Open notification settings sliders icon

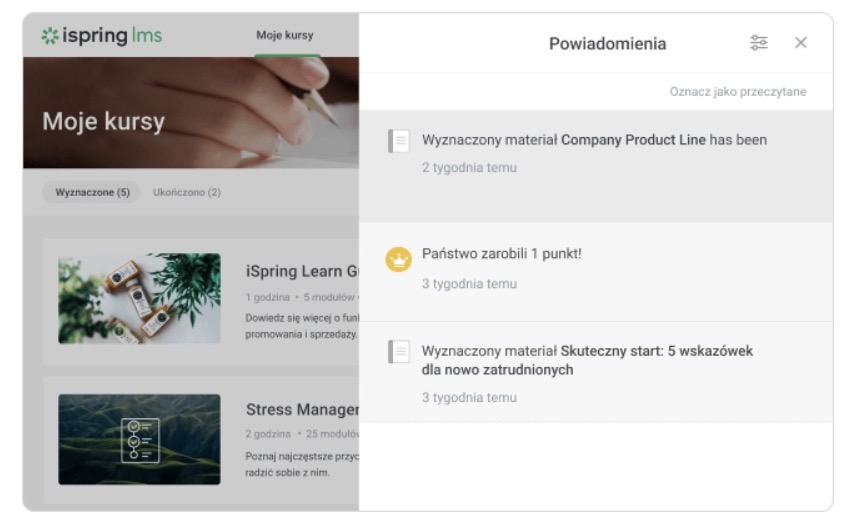[759, 43]
